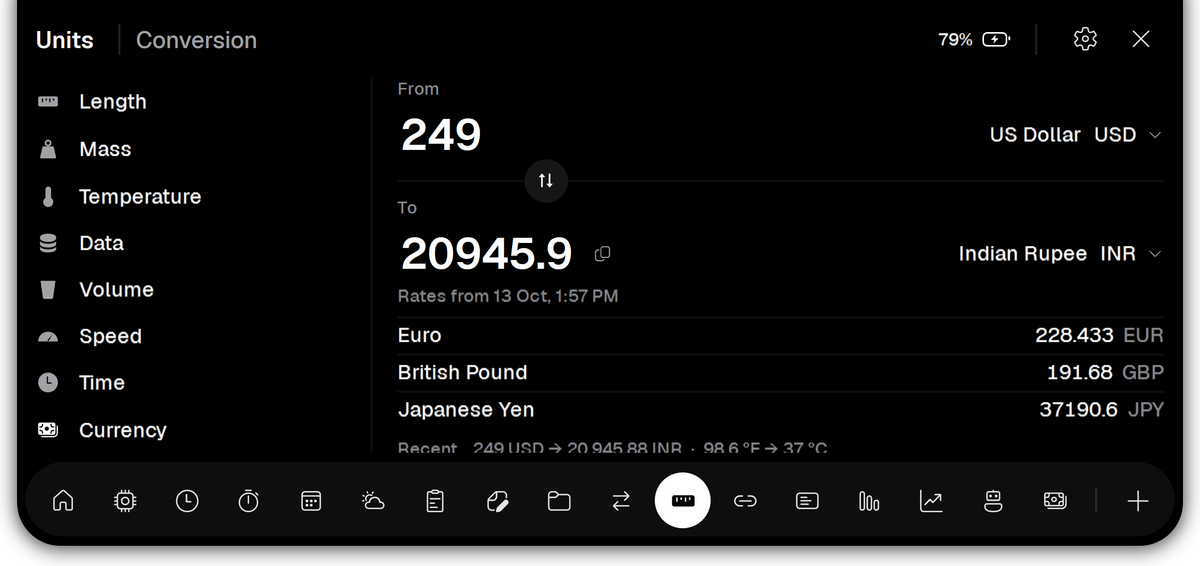Open the folder icon in the dock
1200x566 pixels.
tap(559, 501)
